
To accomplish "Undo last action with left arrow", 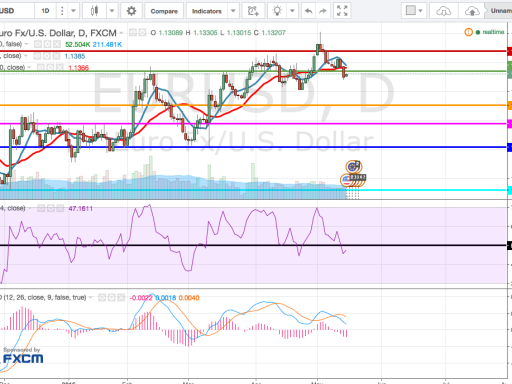I will coord(309,11).
